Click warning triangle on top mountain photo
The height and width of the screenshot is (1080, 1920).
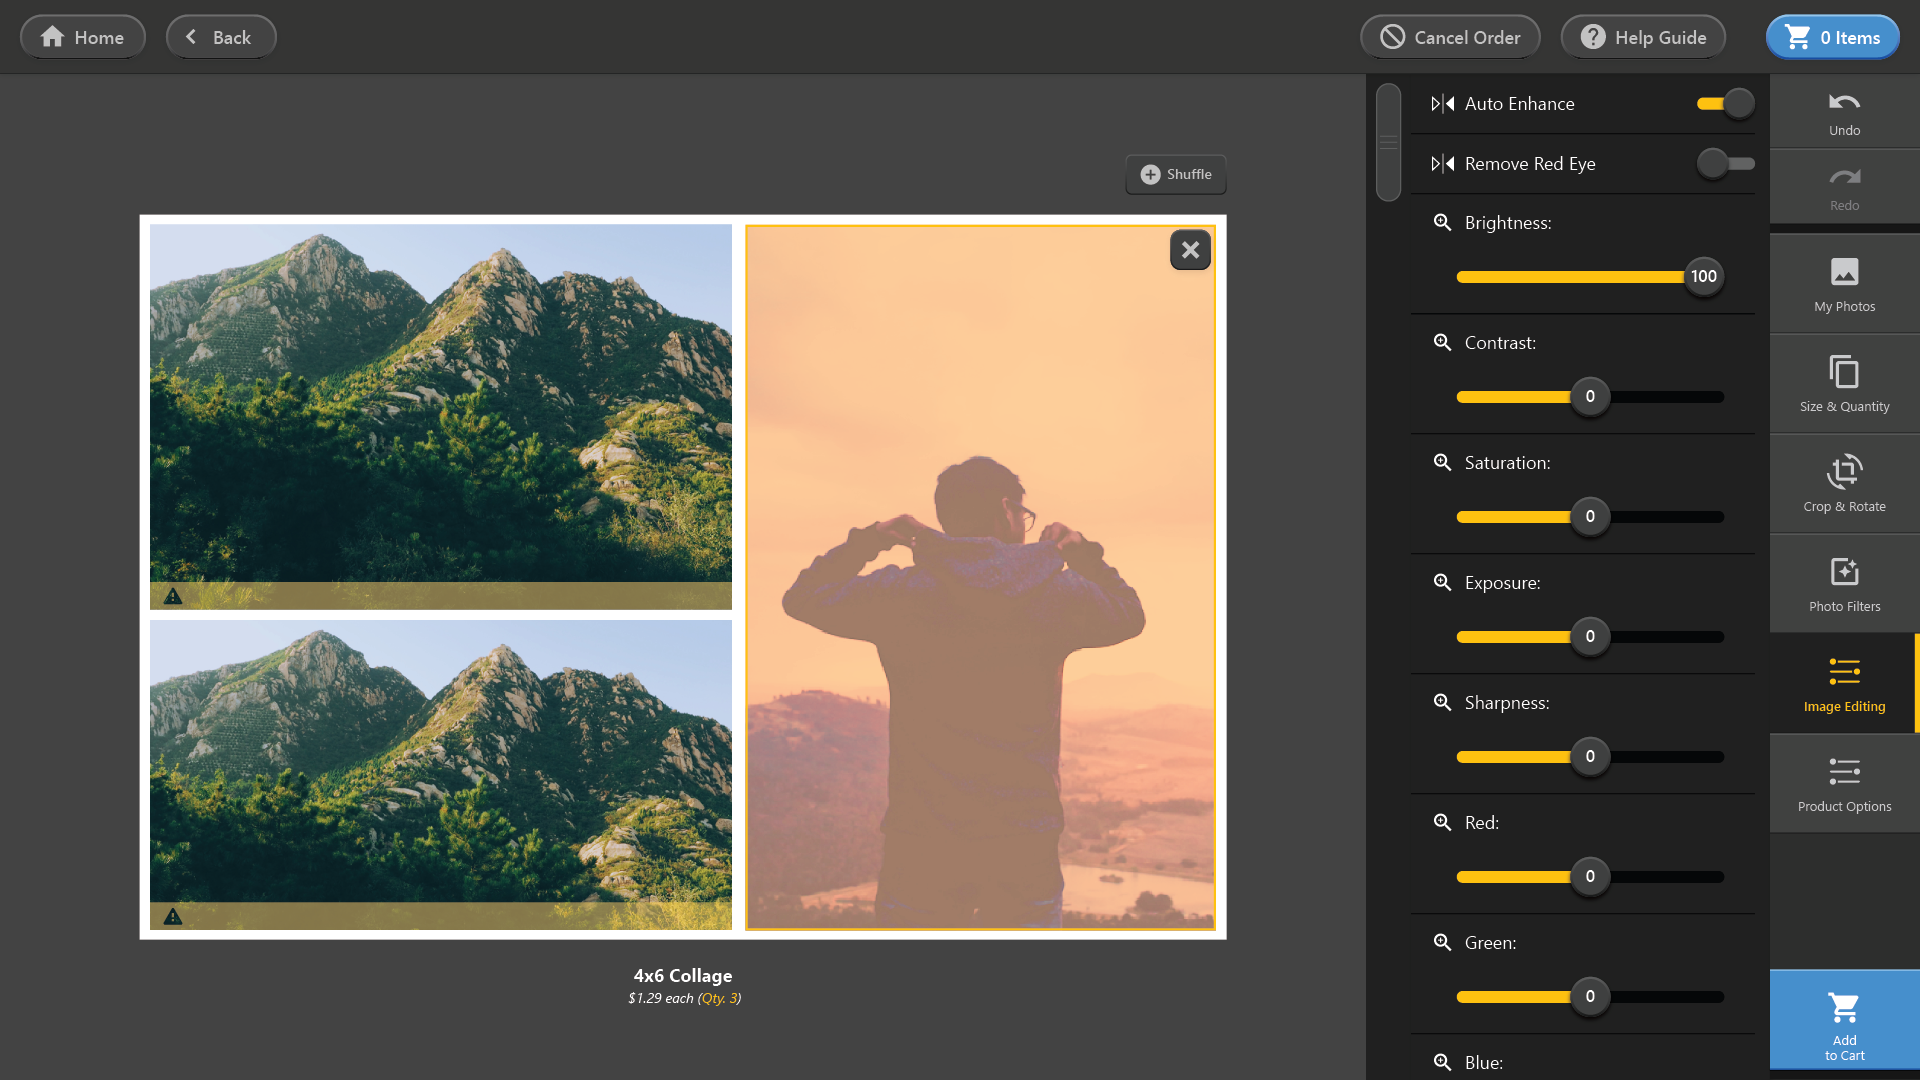[173, 596]
